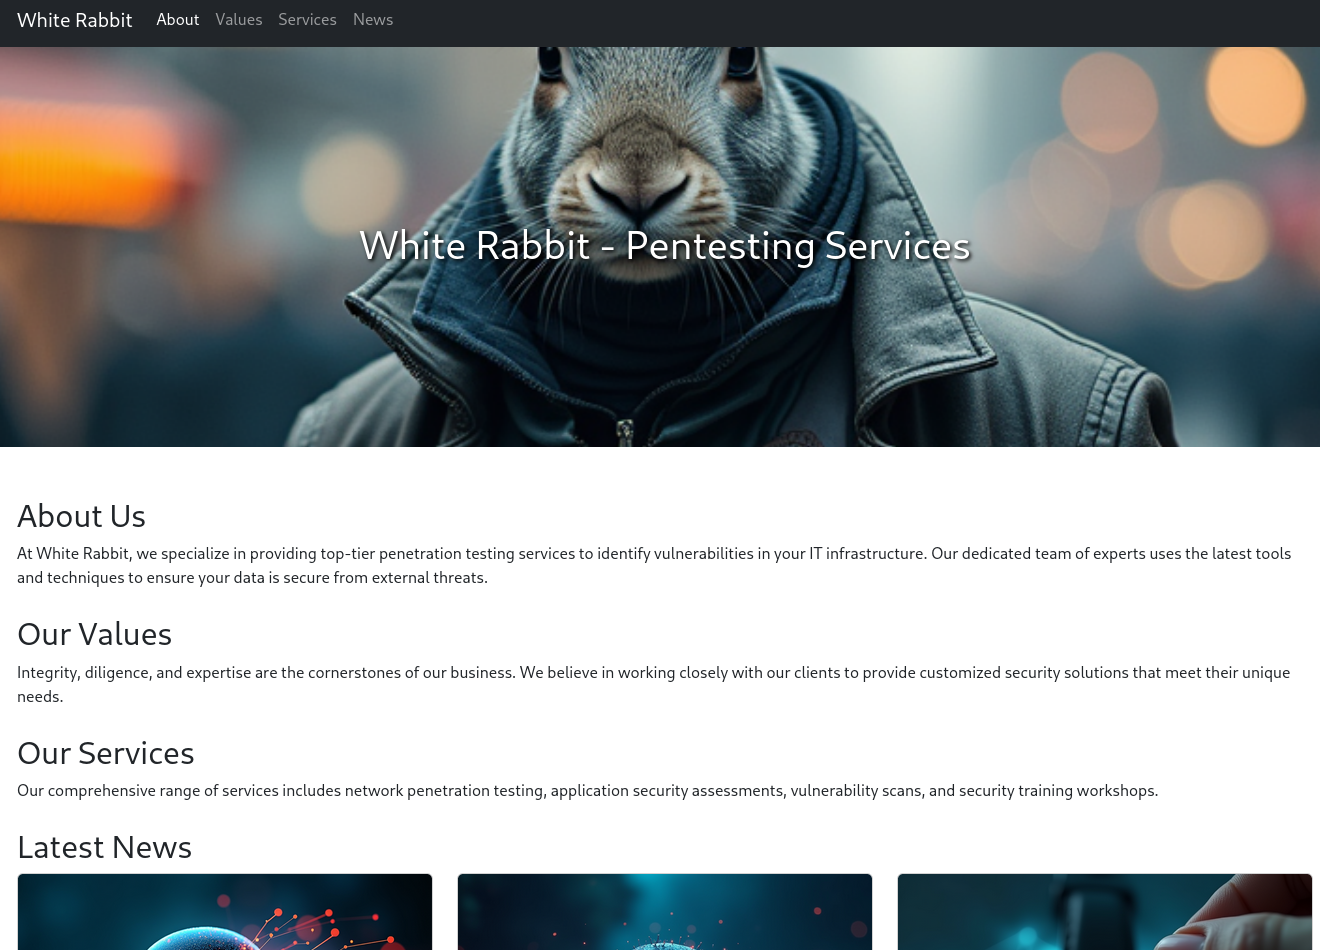The height and width of the screenshot is (950, 1320).
Task: Click the Our Services heading
Action: pyautogui.click(x=105, y=755)
